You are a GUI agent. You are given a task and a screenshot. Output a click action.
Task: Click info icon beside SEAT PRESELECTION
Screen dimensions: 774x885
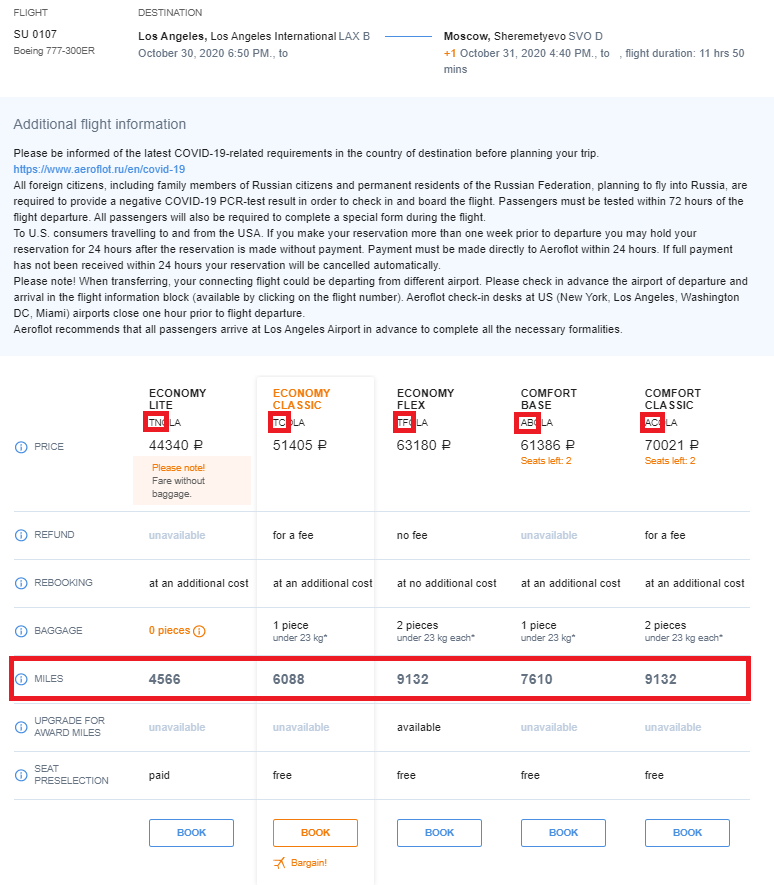21,775
